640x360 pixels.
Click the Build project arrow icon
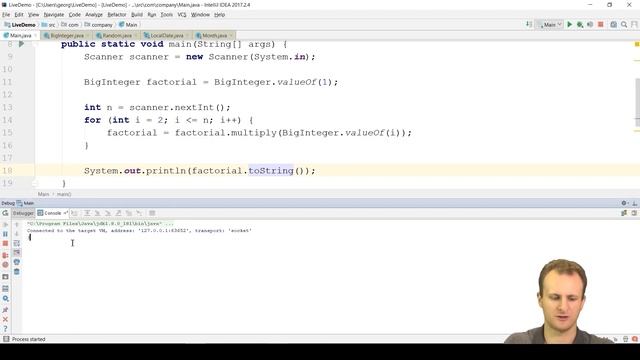tap(529, 25)
